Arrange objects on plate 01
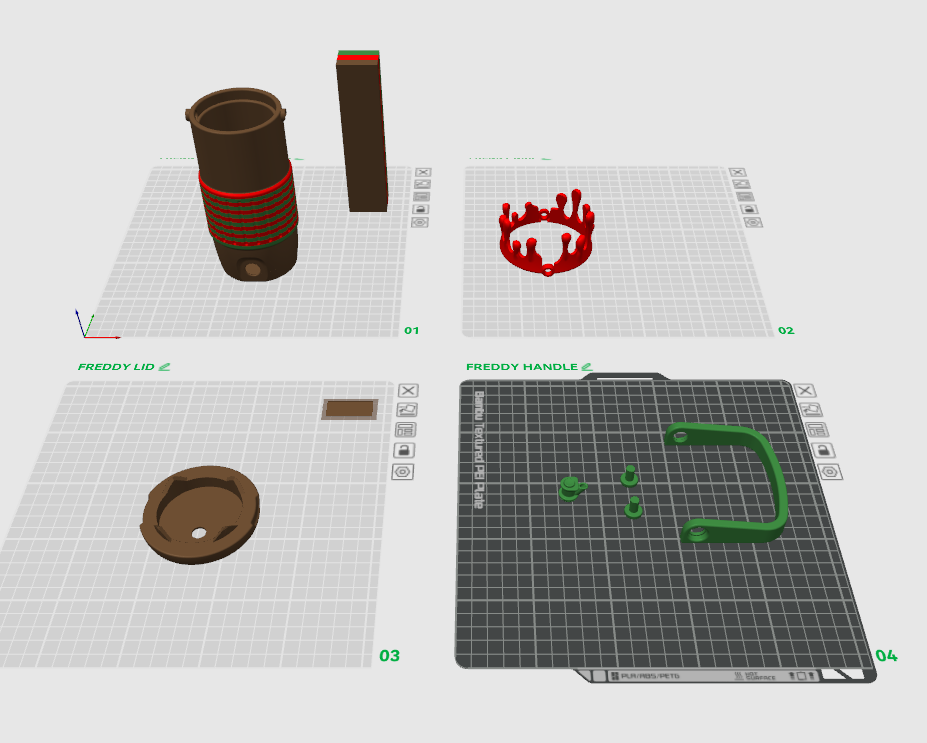Image resolution: width=927 pixels, height=743 pixels. [x=422, y=197]
